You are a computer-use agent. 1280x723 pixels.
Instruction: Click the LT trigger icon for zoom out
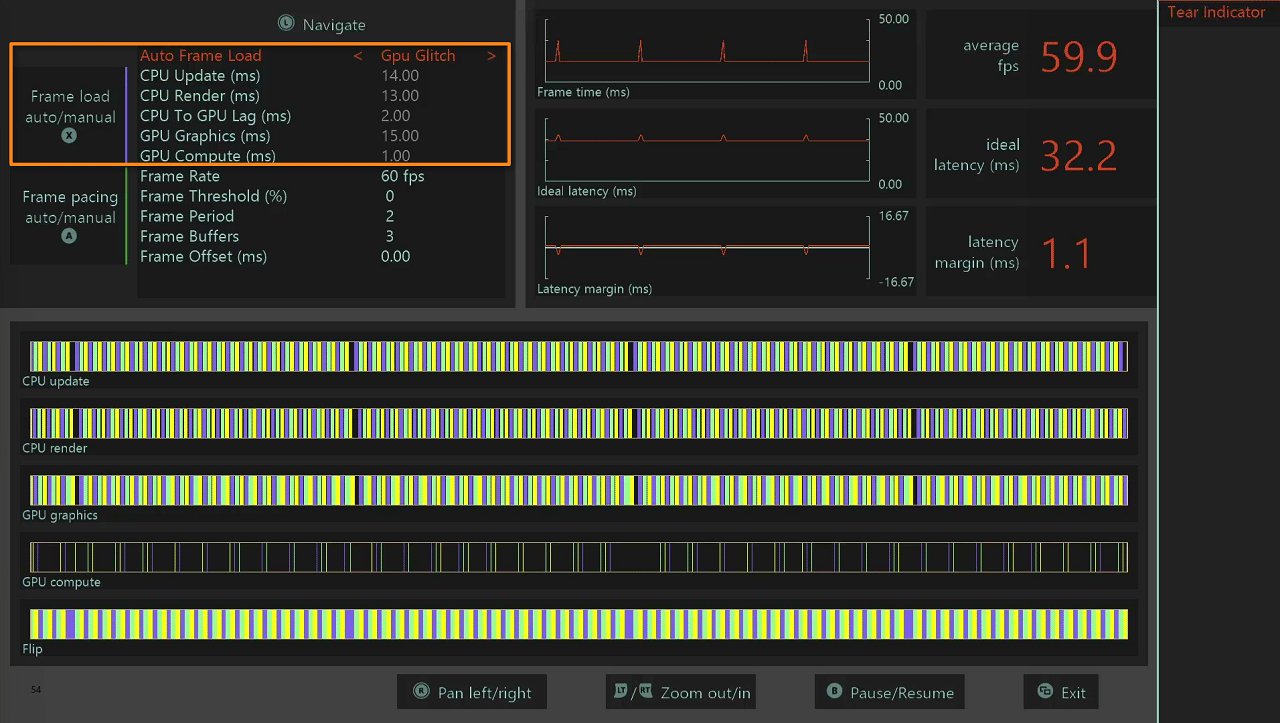[621, 691]
